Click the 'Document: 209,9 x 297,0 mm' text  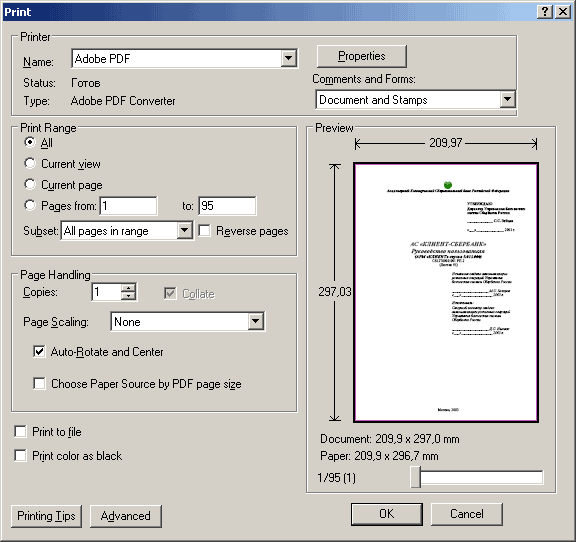click(x=390, y=439)
